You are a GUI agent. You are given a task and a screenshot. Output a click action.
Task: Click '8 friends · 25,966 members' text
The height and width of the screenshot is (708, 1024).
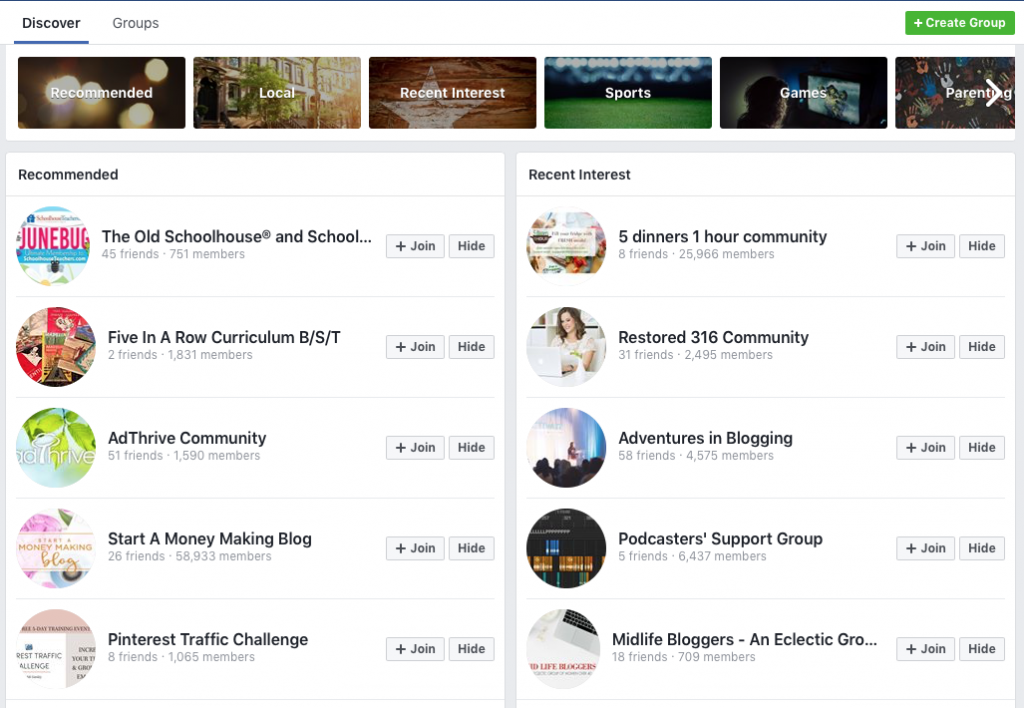coord(696,254)
